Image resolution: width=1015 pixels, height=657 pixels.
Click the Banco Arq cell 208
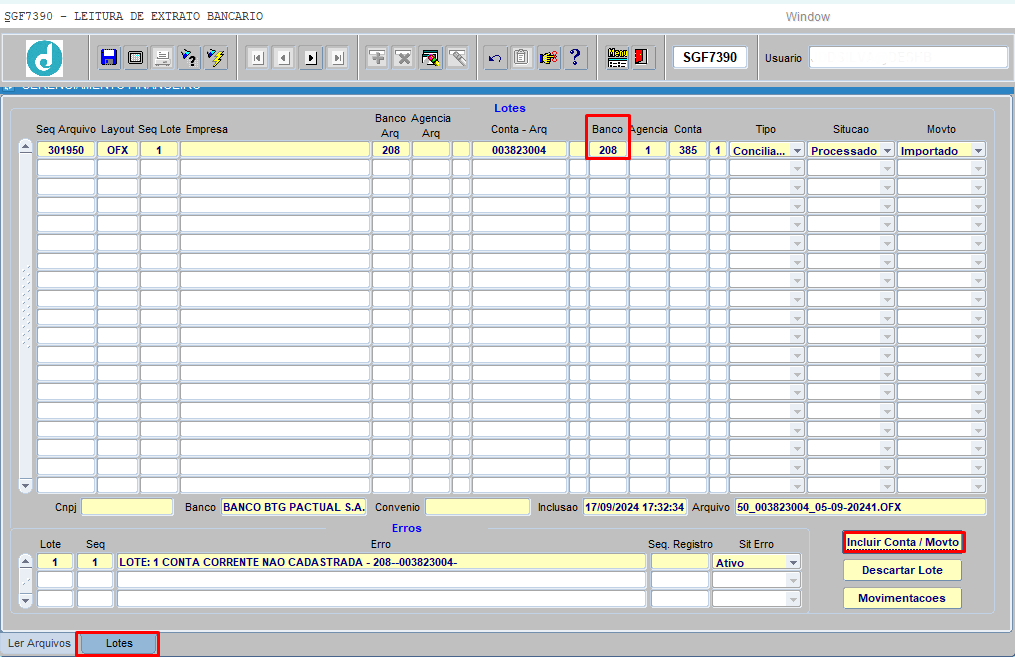pos(391,150)
